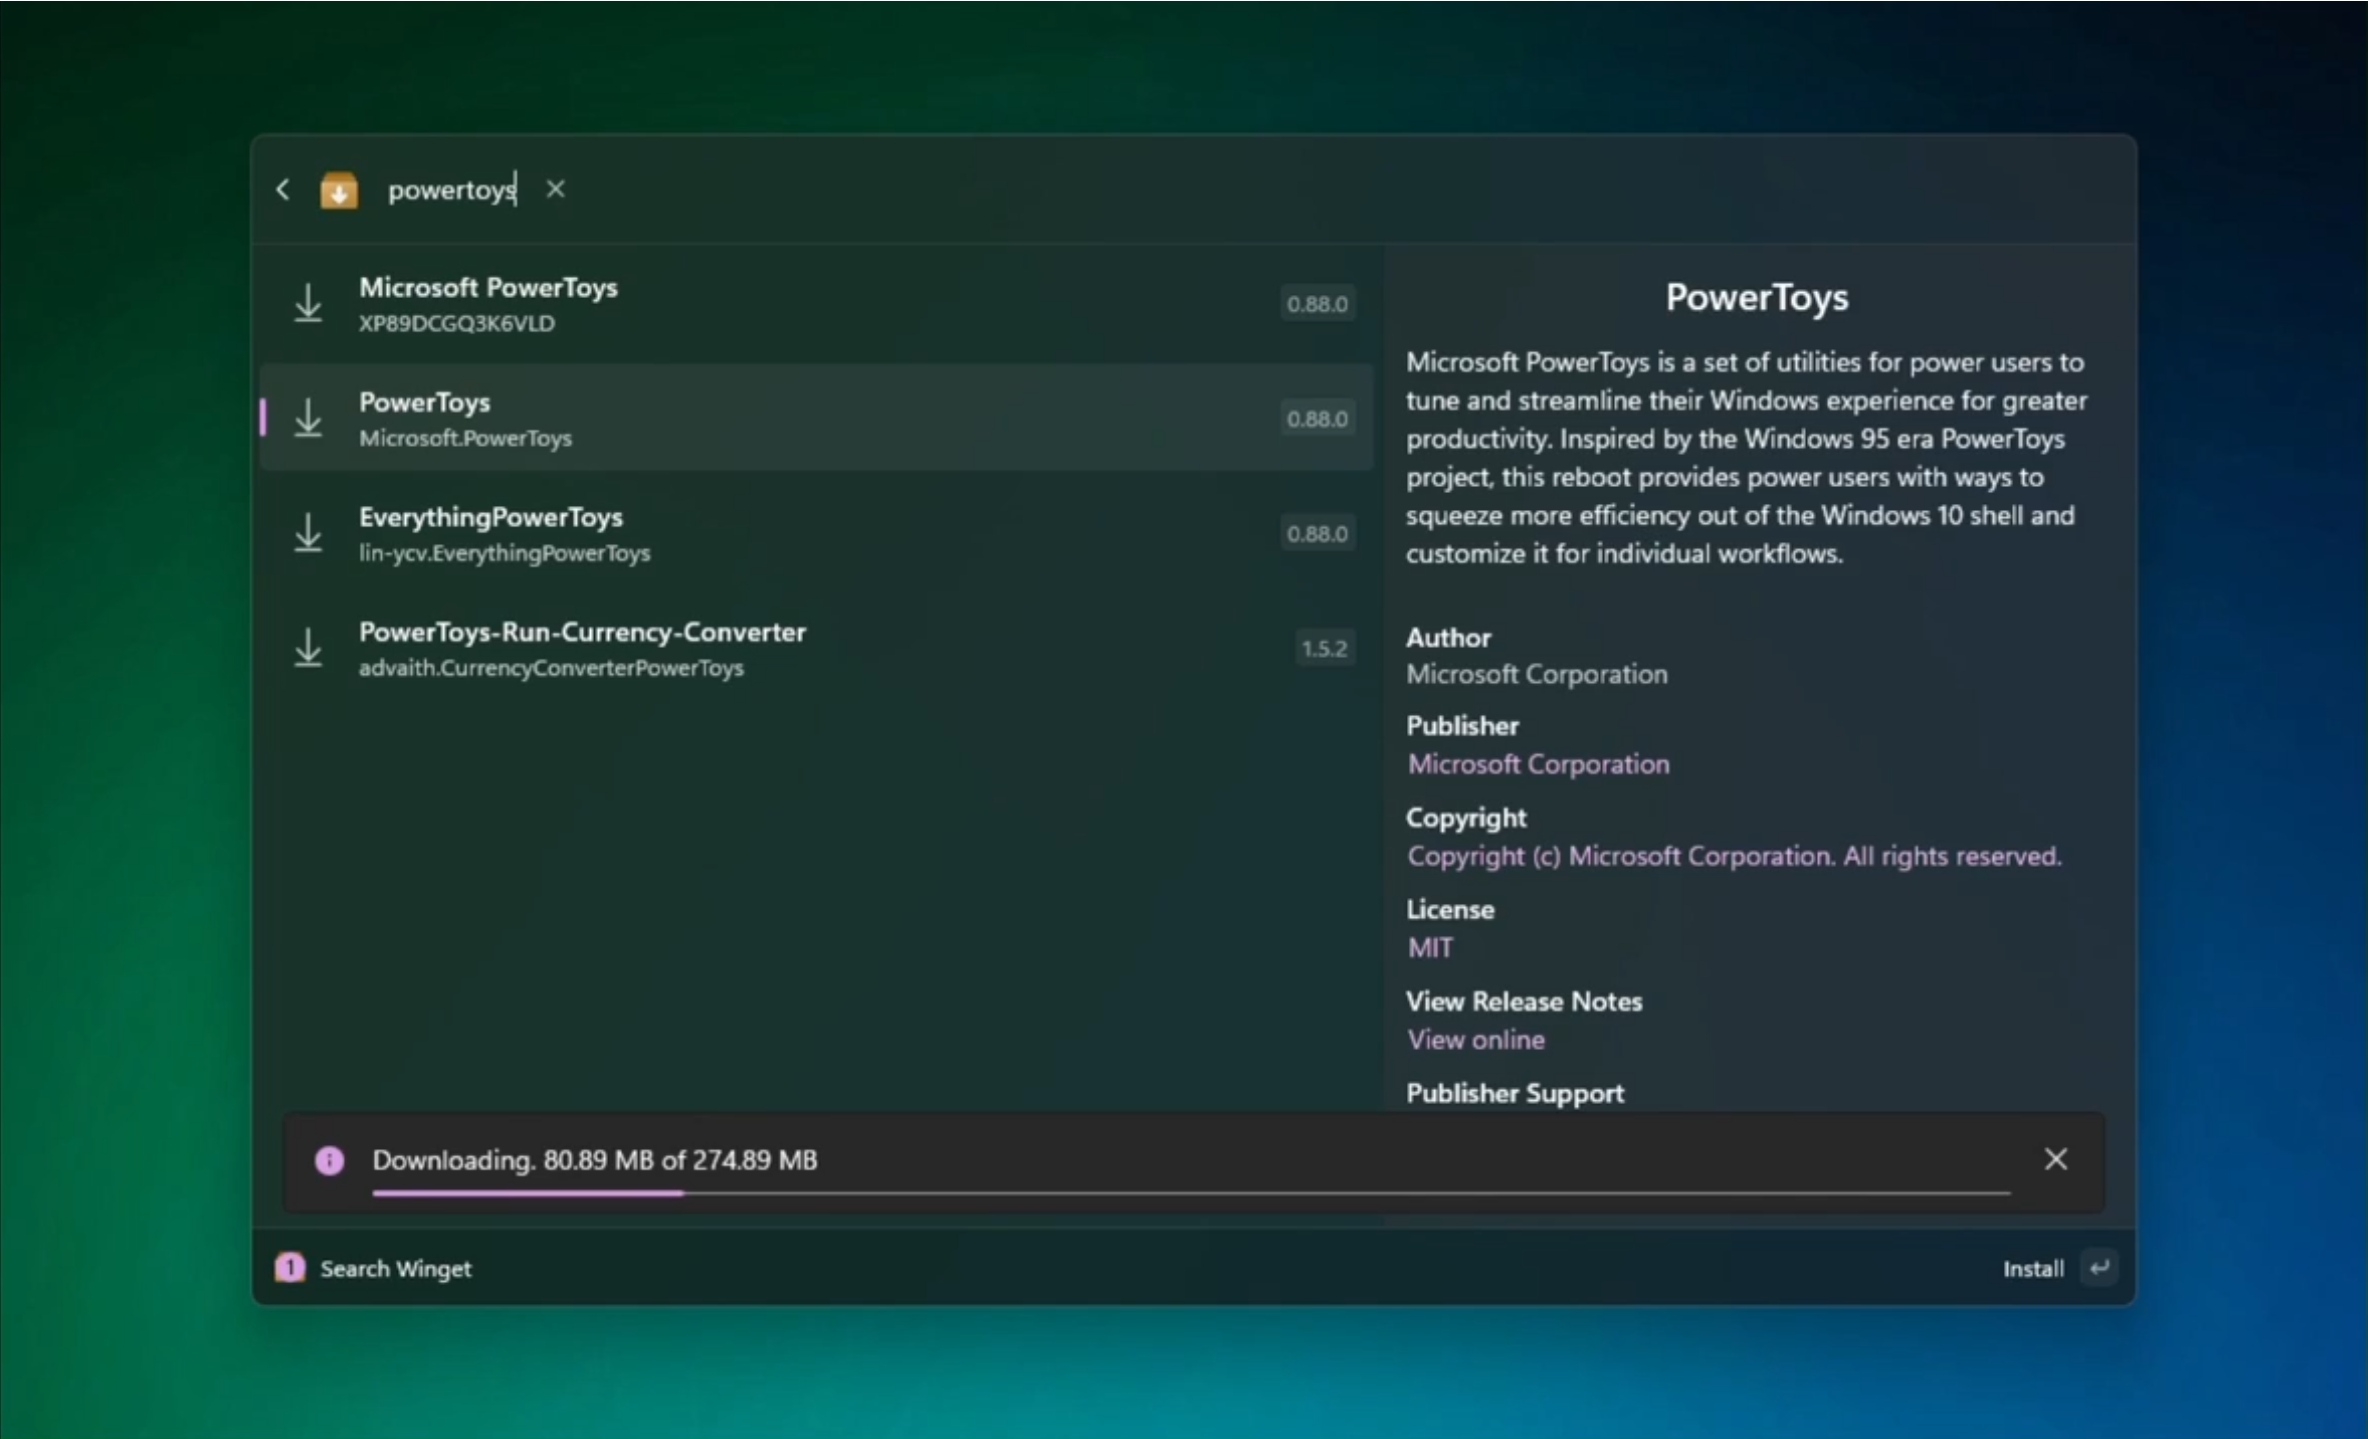This screenshot has height=1439, width=2368.
Task: Click download icon beside Microsoft PowerToys
Action: coord(308,303)
